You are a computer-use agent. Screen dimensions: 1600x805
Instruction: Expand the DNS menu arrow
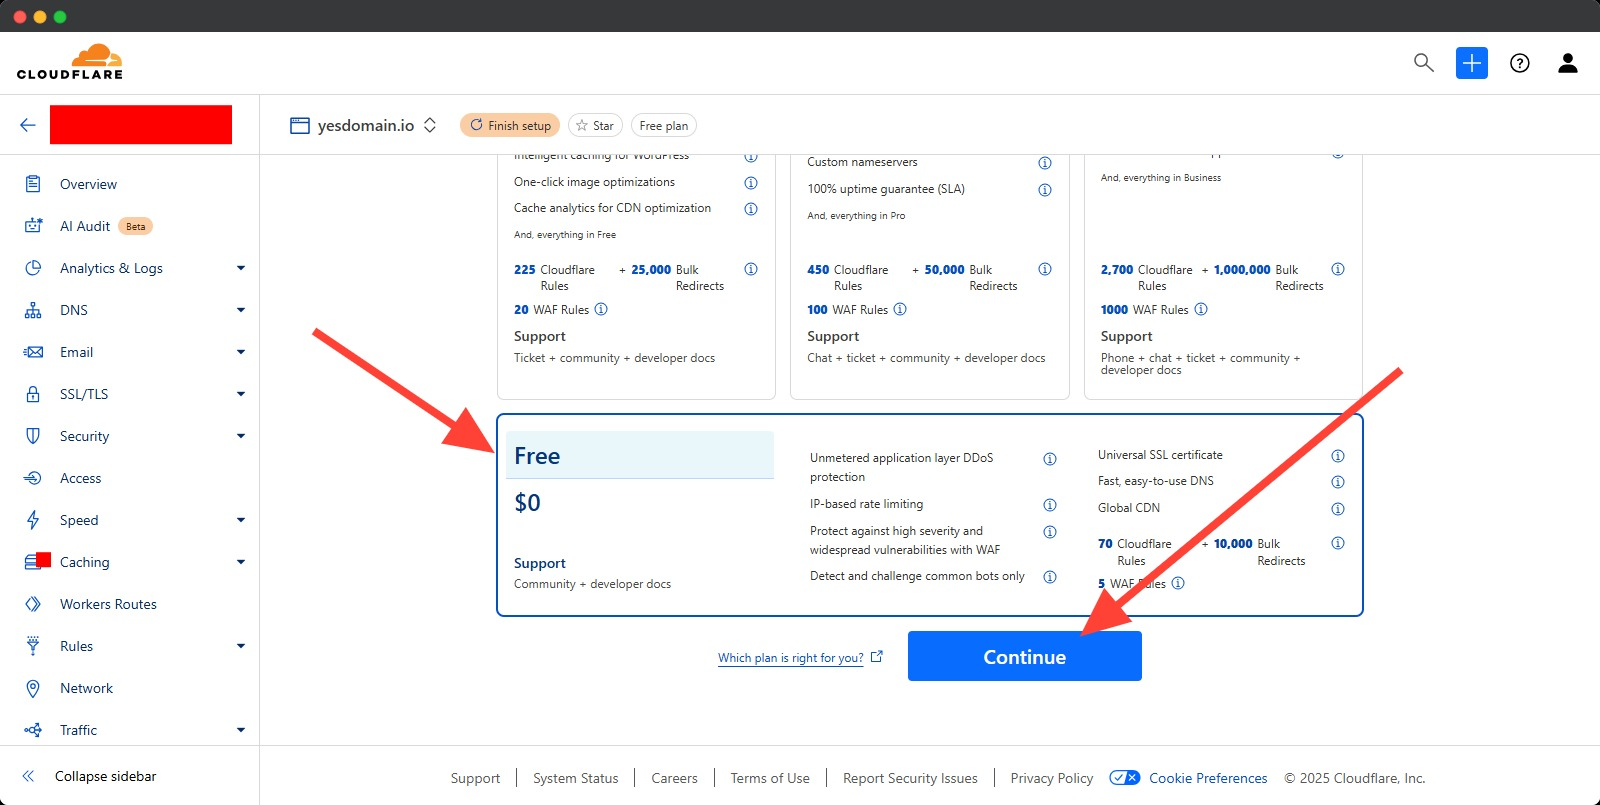241,310
